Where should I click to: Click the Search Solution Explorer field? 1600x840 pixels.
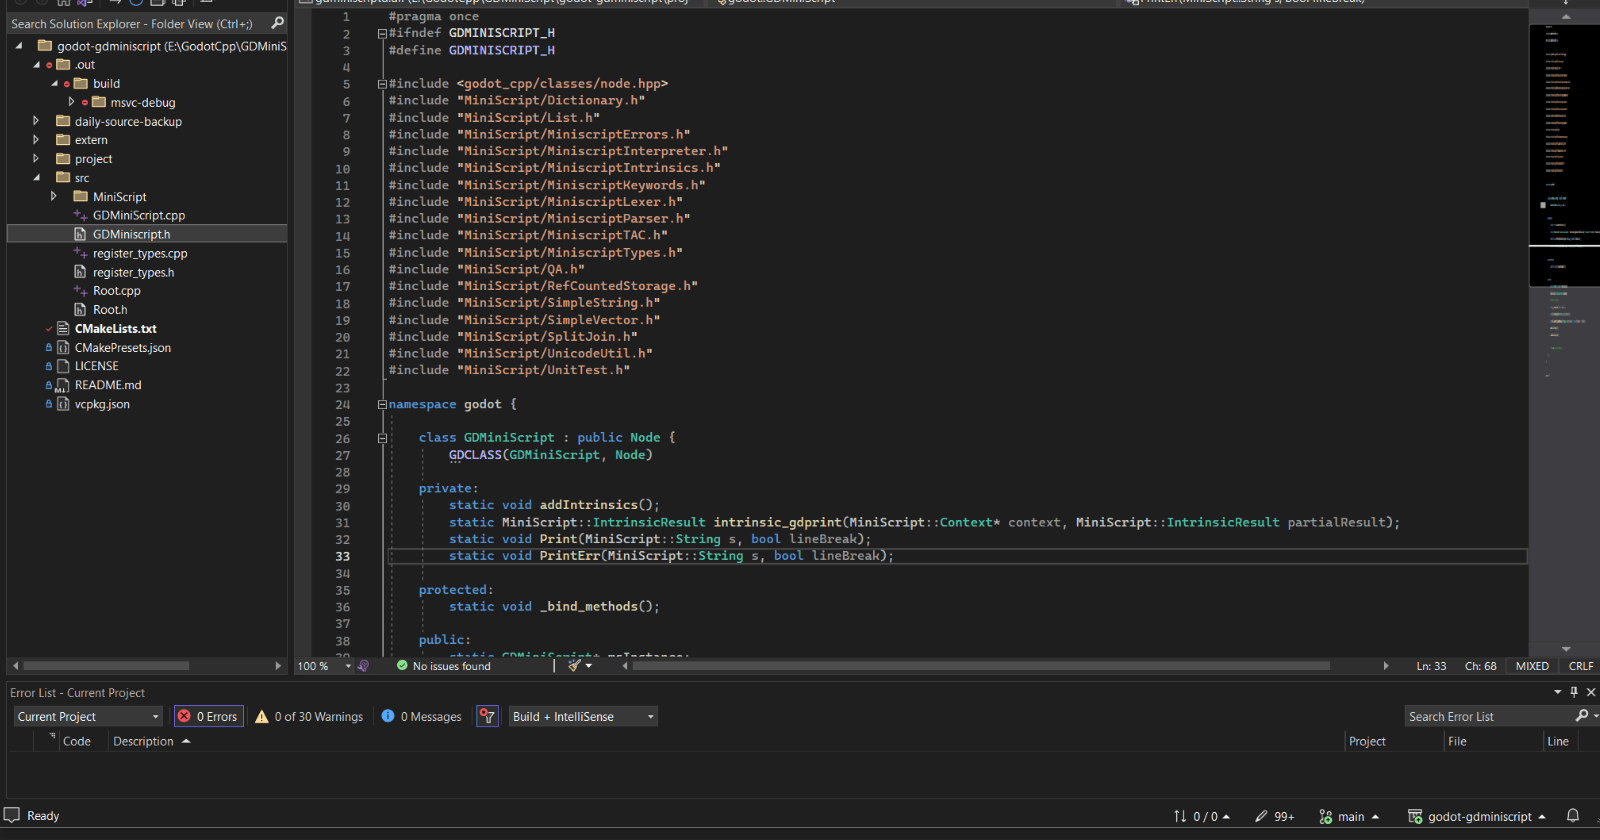click(x=138, y=23)
